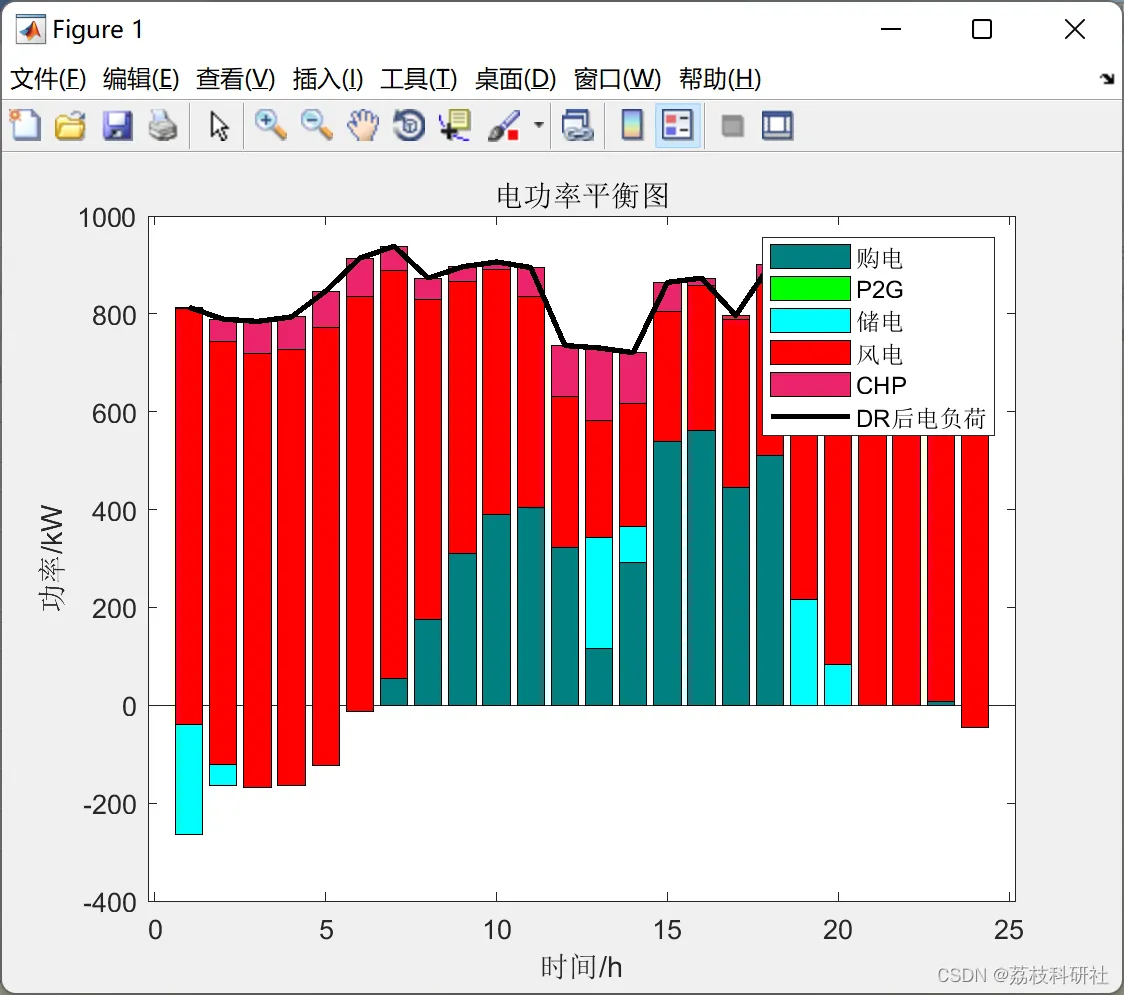Screen dimensions: 1124x995
Task: Maximize the Figure 1 window
Action: 982,29
